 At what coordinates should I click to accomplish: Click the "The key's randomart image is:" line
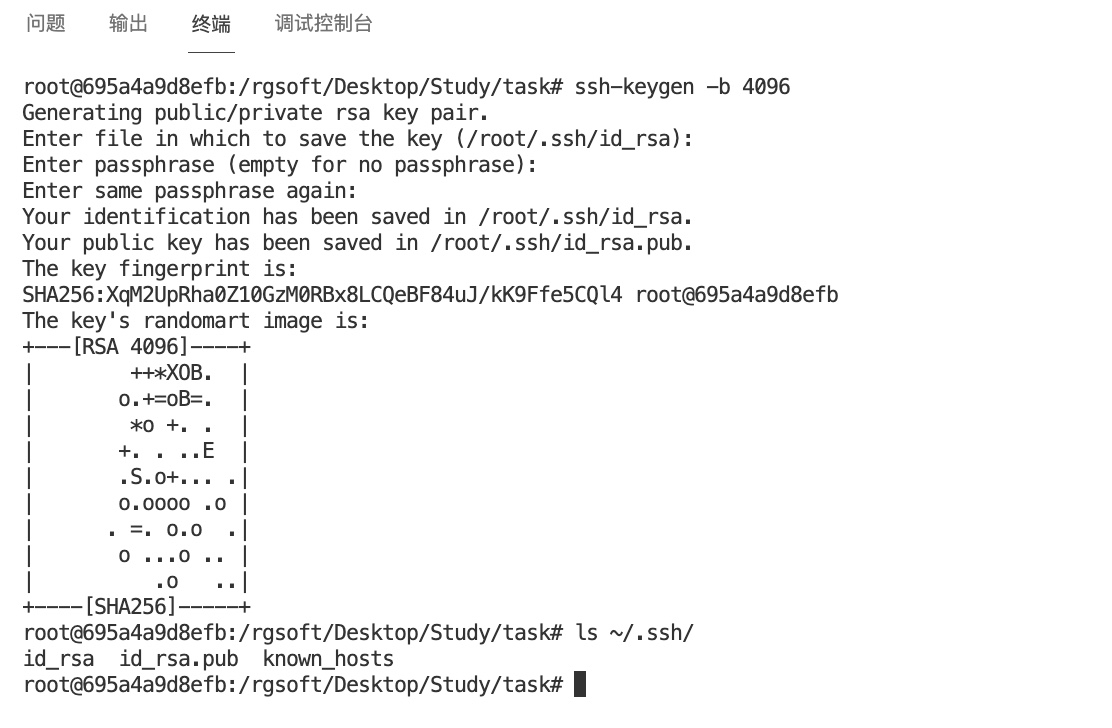(196, 321)
